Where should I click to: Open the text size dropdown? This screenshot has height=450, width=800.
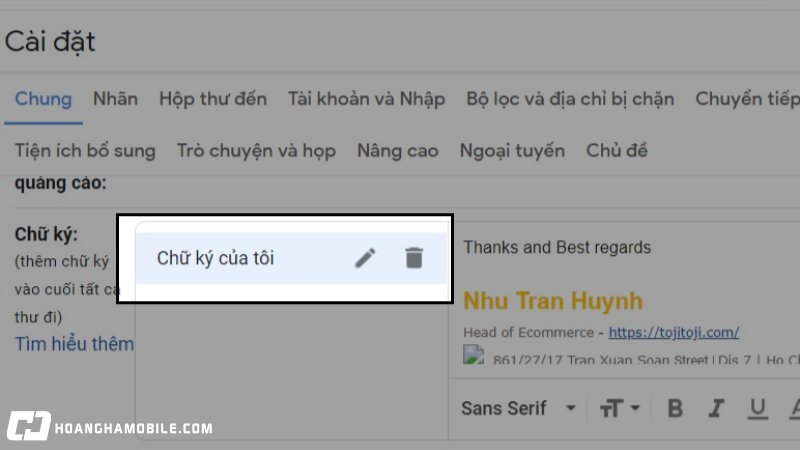(x=619, y=408)
